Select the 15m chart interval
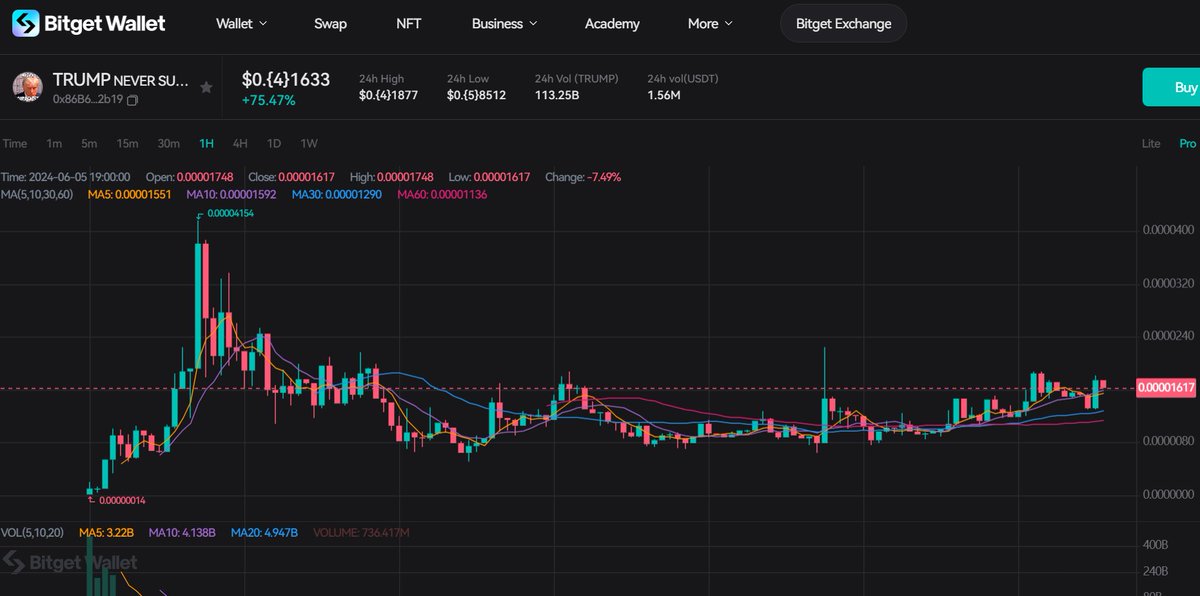 pyautogui.click(x=127, y=143)
